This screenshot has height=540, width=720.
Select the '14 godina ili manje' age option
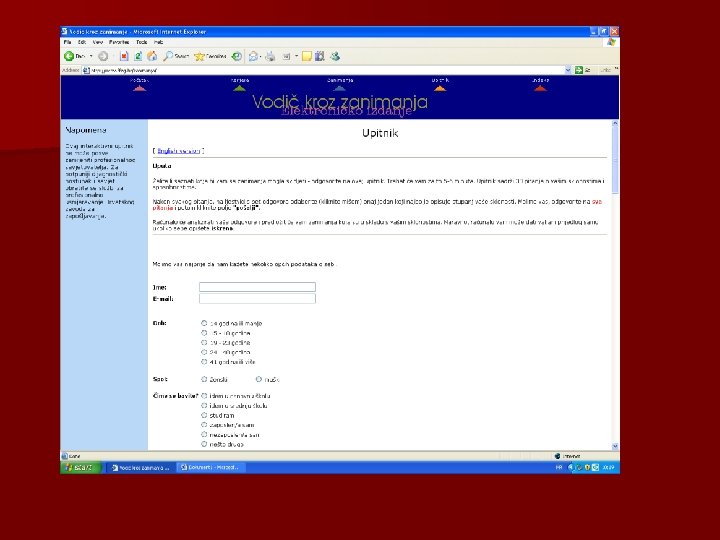click(204, 323)
